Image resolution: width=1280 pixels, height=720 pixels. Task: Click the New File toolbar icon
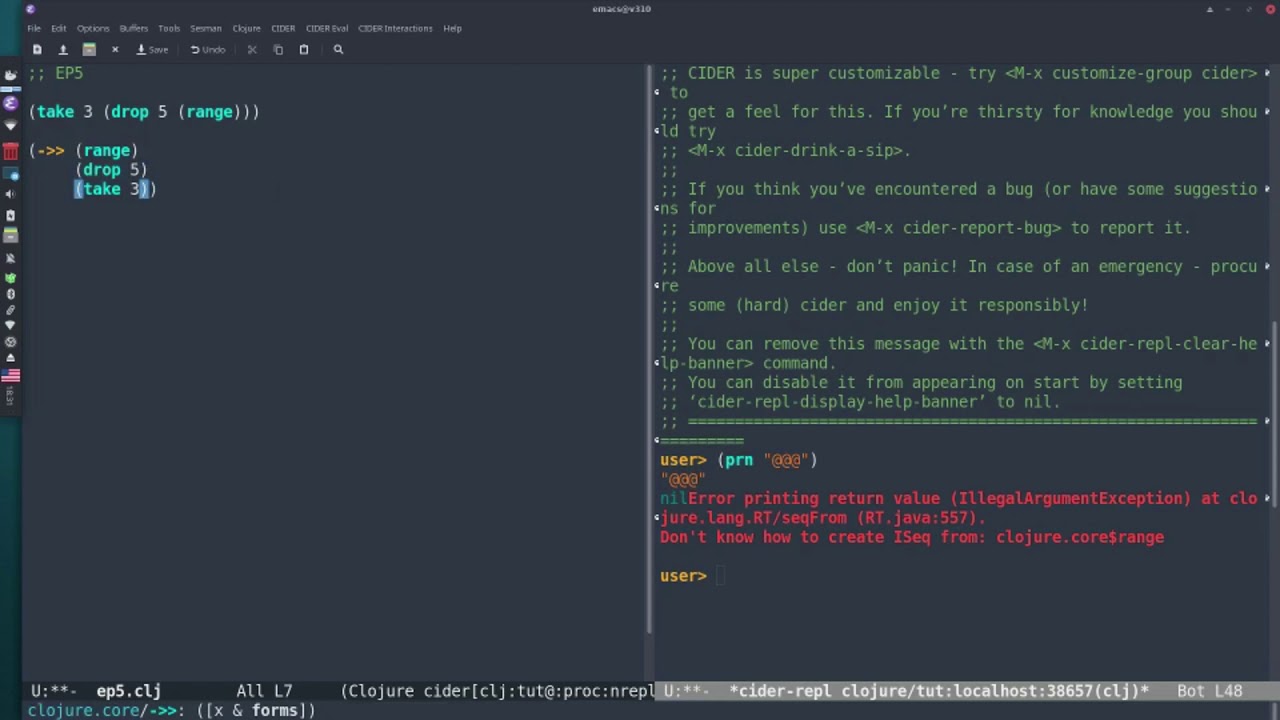[37, 49]
